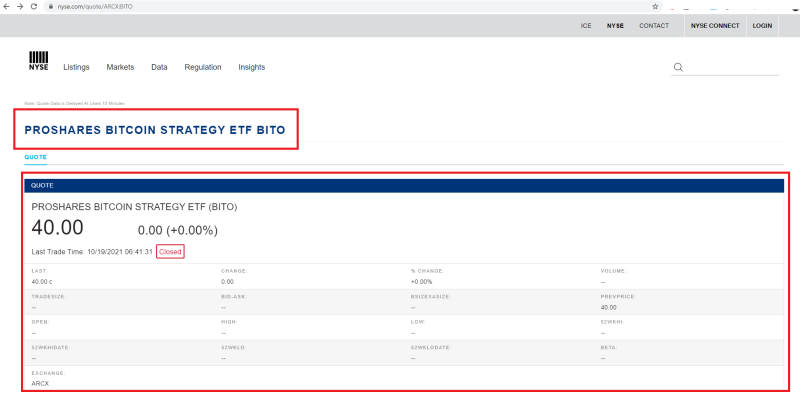
Task: Click the red Closed status badge
Action: point(170,252)
